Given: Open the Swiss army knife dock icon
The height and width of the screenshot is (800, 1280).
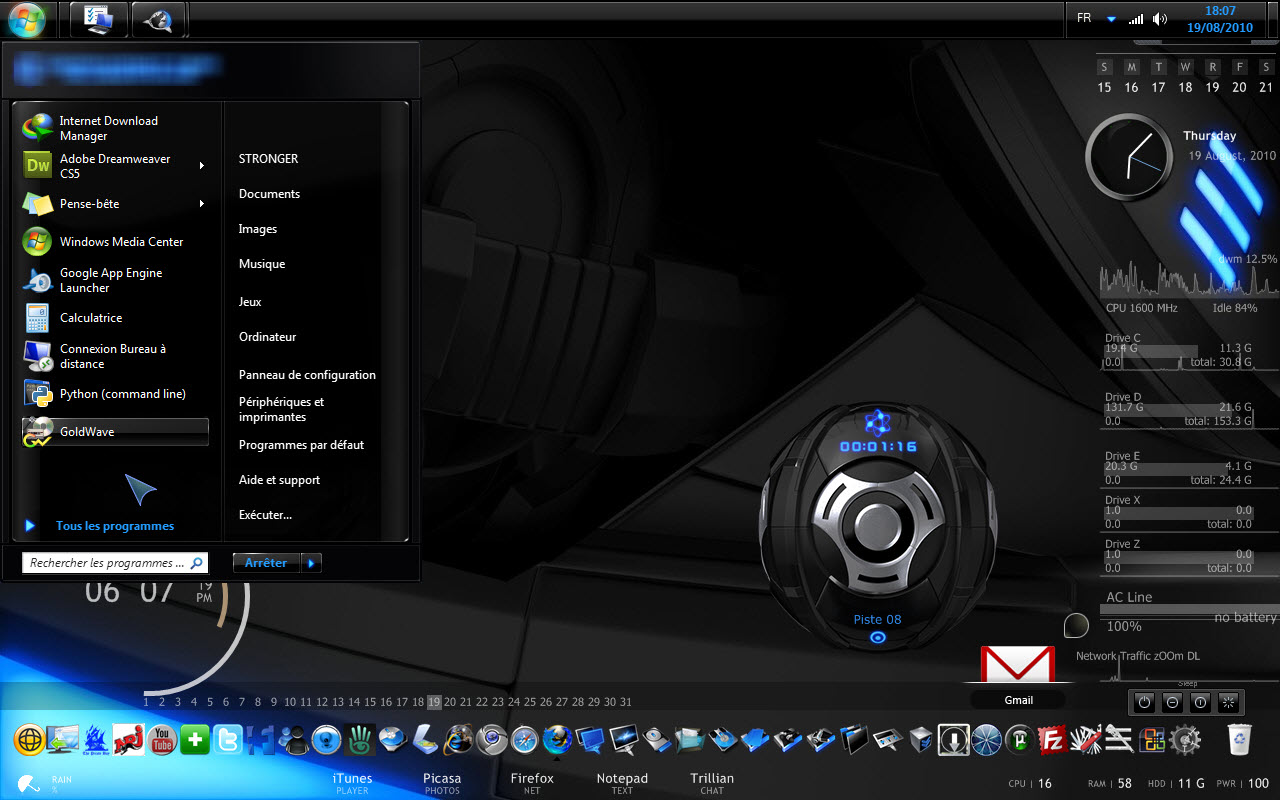Looking at the screenshot, I should point(1085,740).
